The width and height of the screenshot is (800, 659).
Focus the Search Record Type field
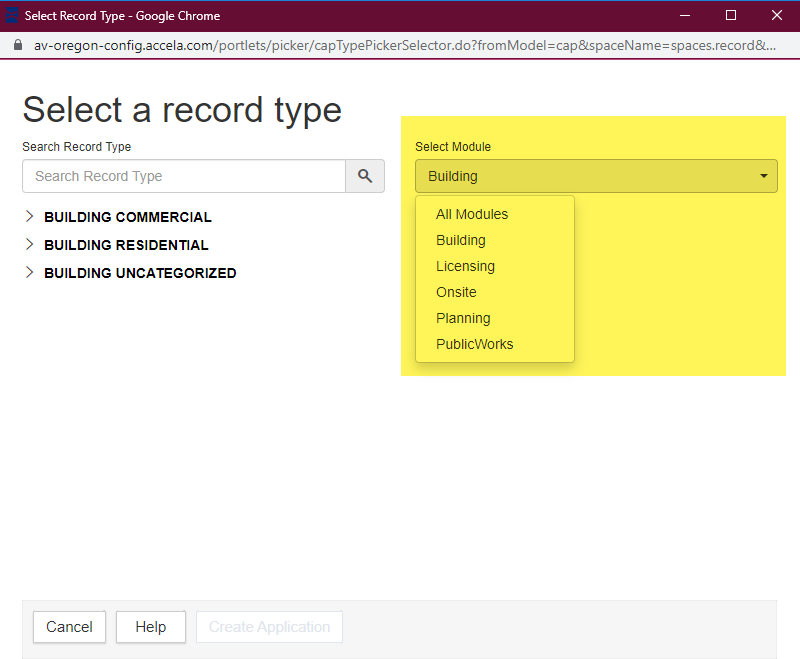point(184,176)
